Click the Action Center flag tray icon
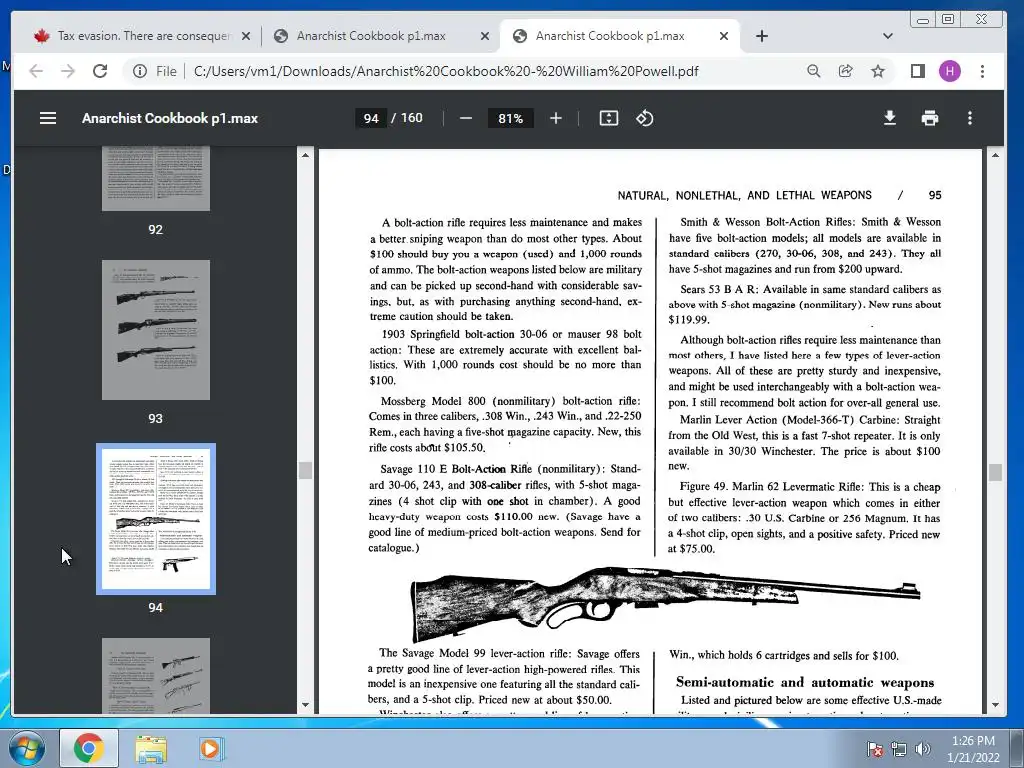 pos(875,749)
